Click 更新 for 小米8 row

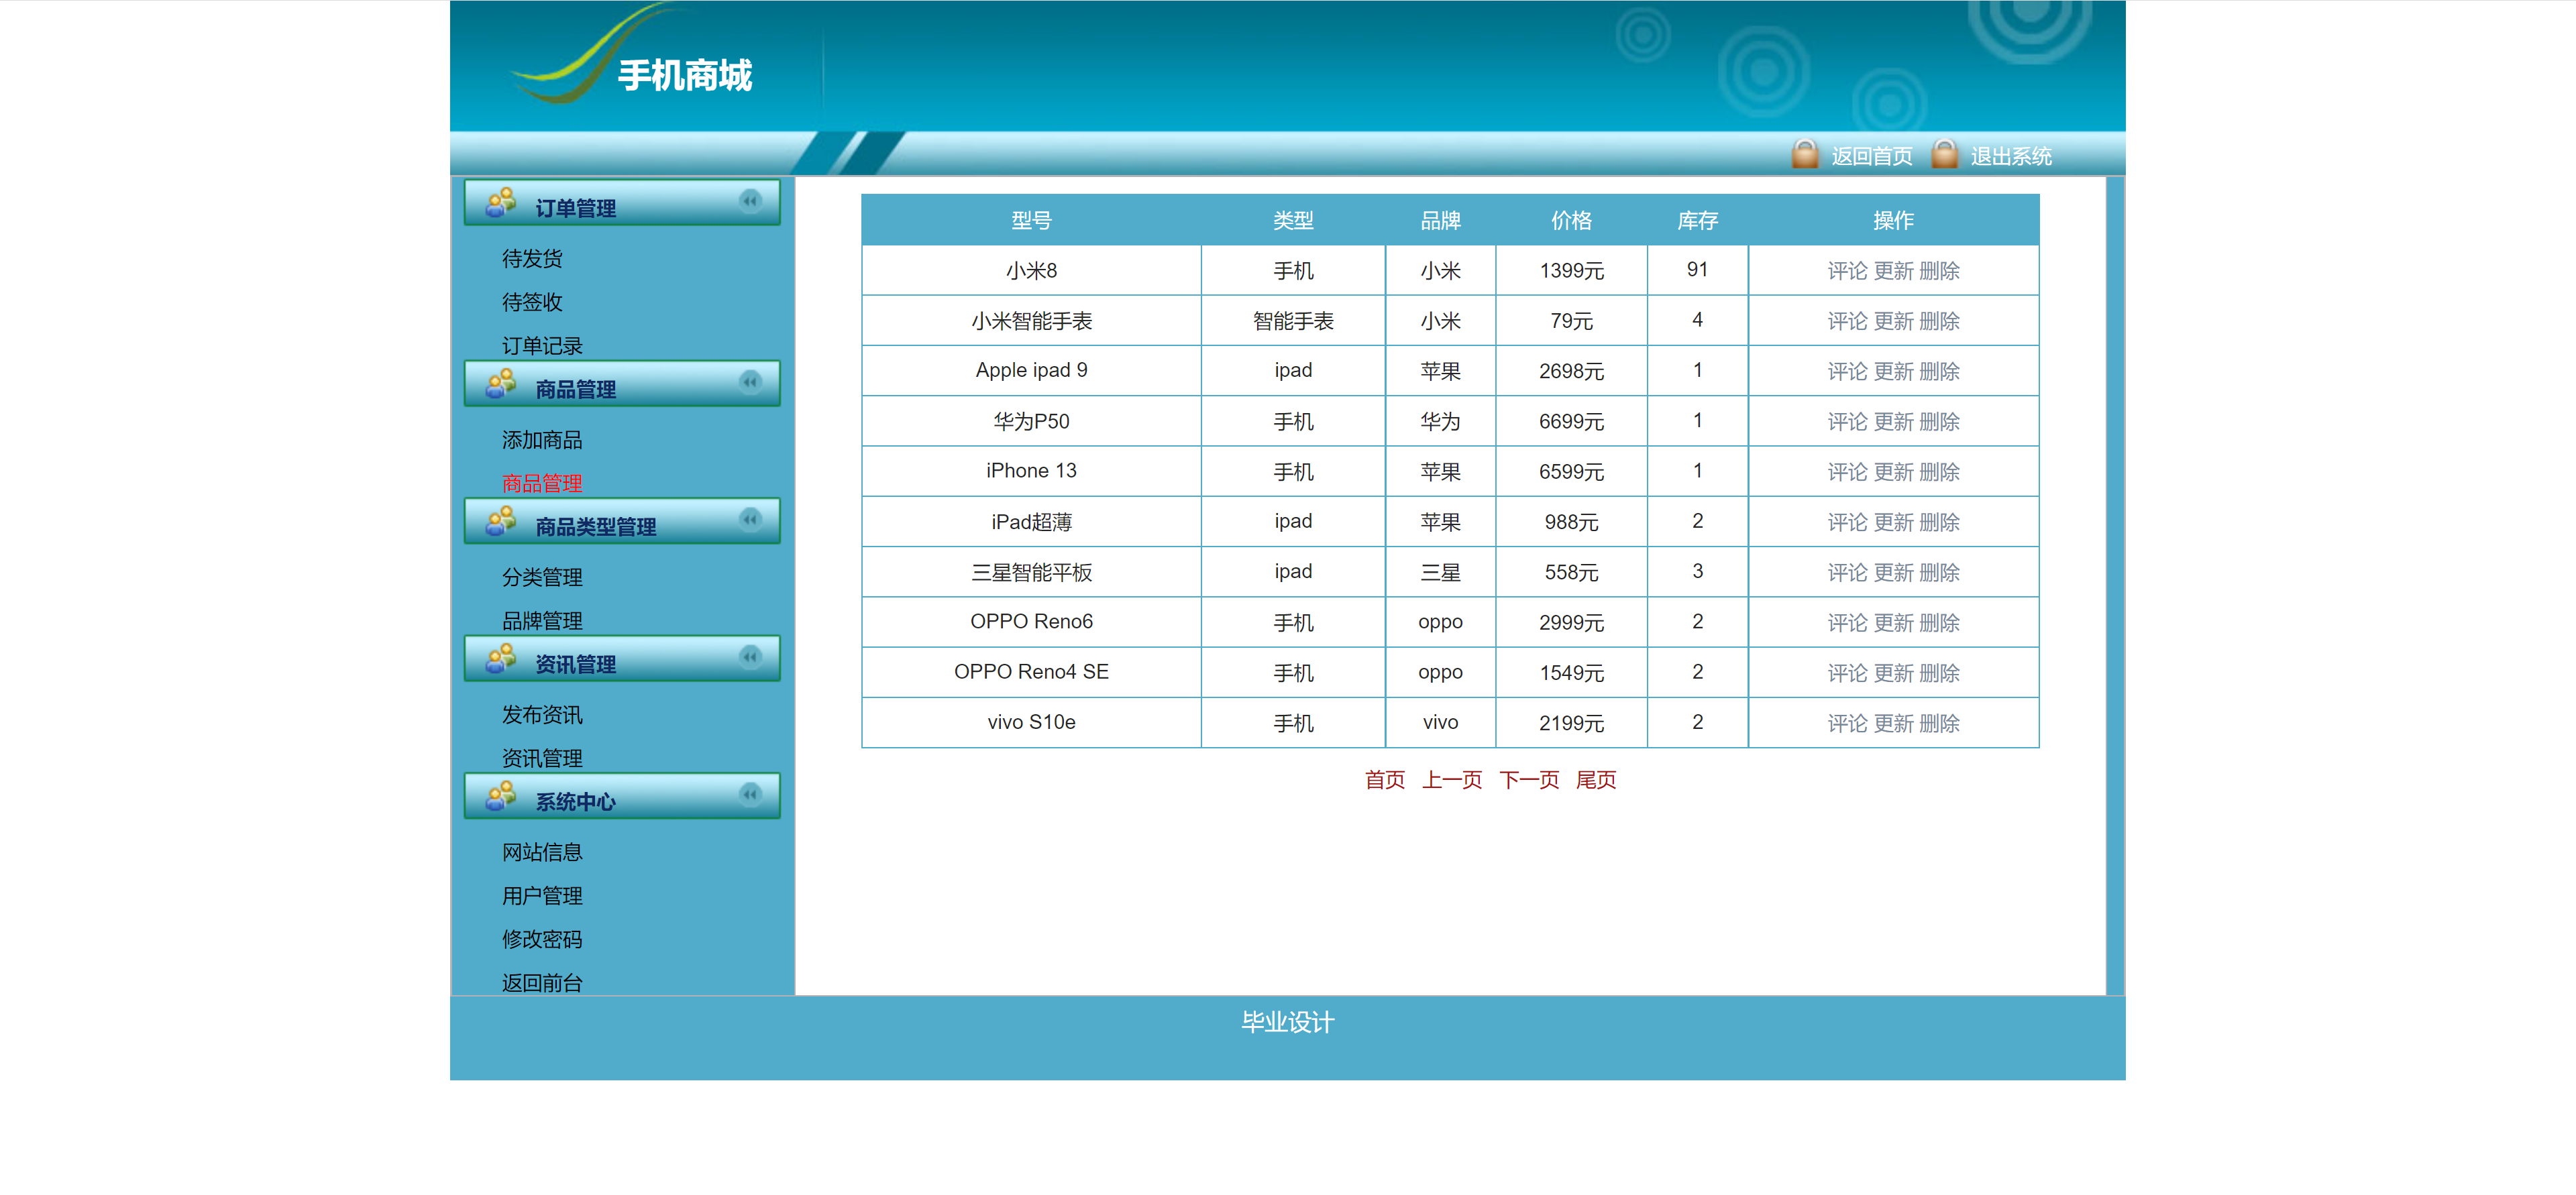click(1893, 271)
